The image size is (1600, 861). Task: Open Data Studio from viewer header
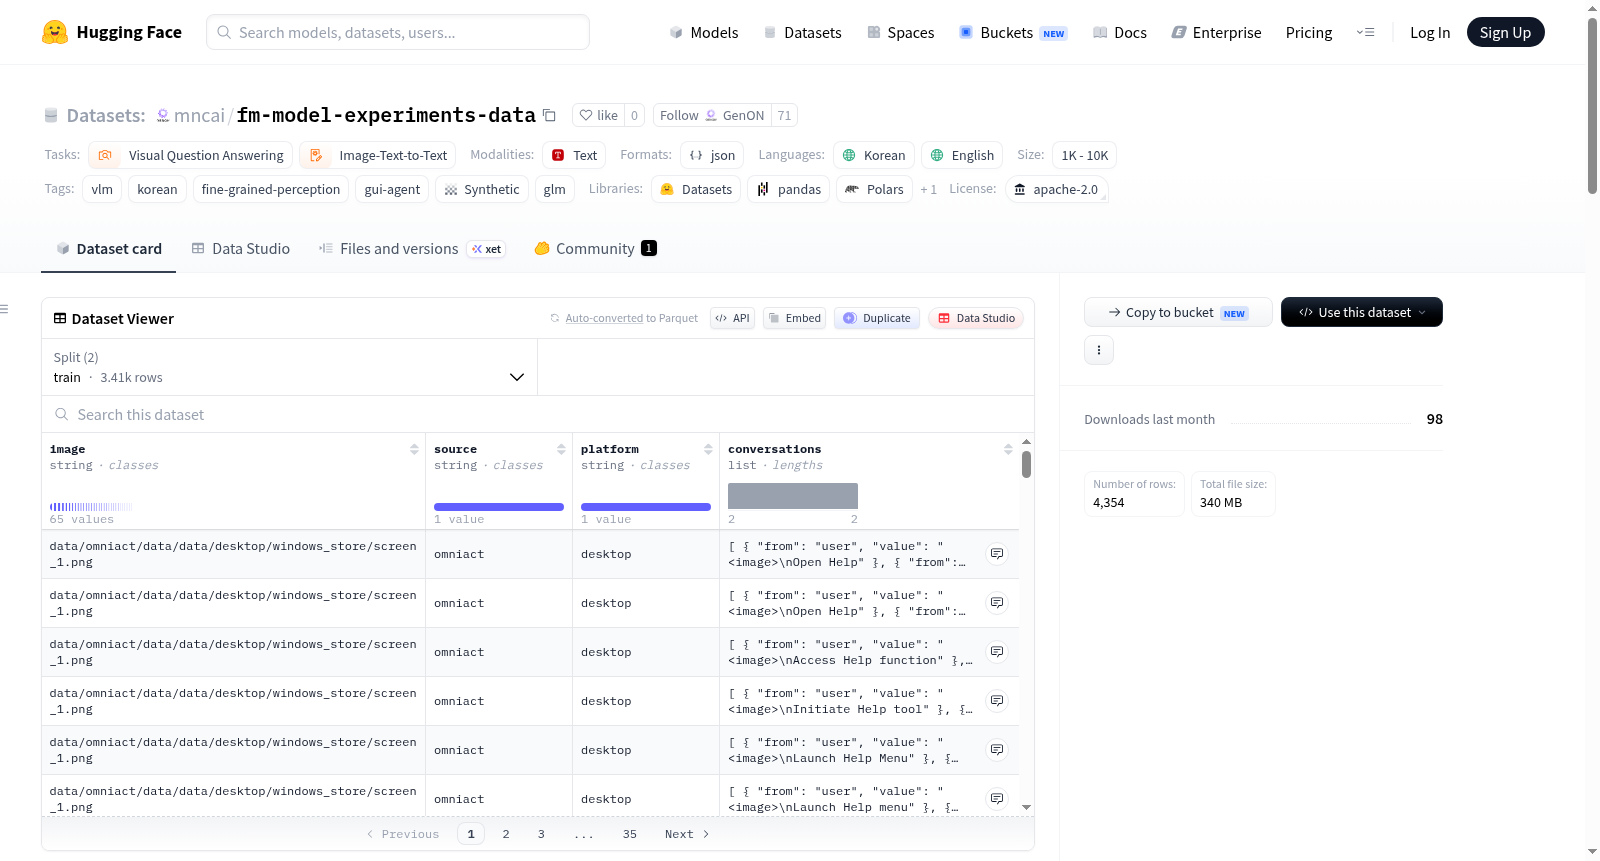tap(976, 318)
